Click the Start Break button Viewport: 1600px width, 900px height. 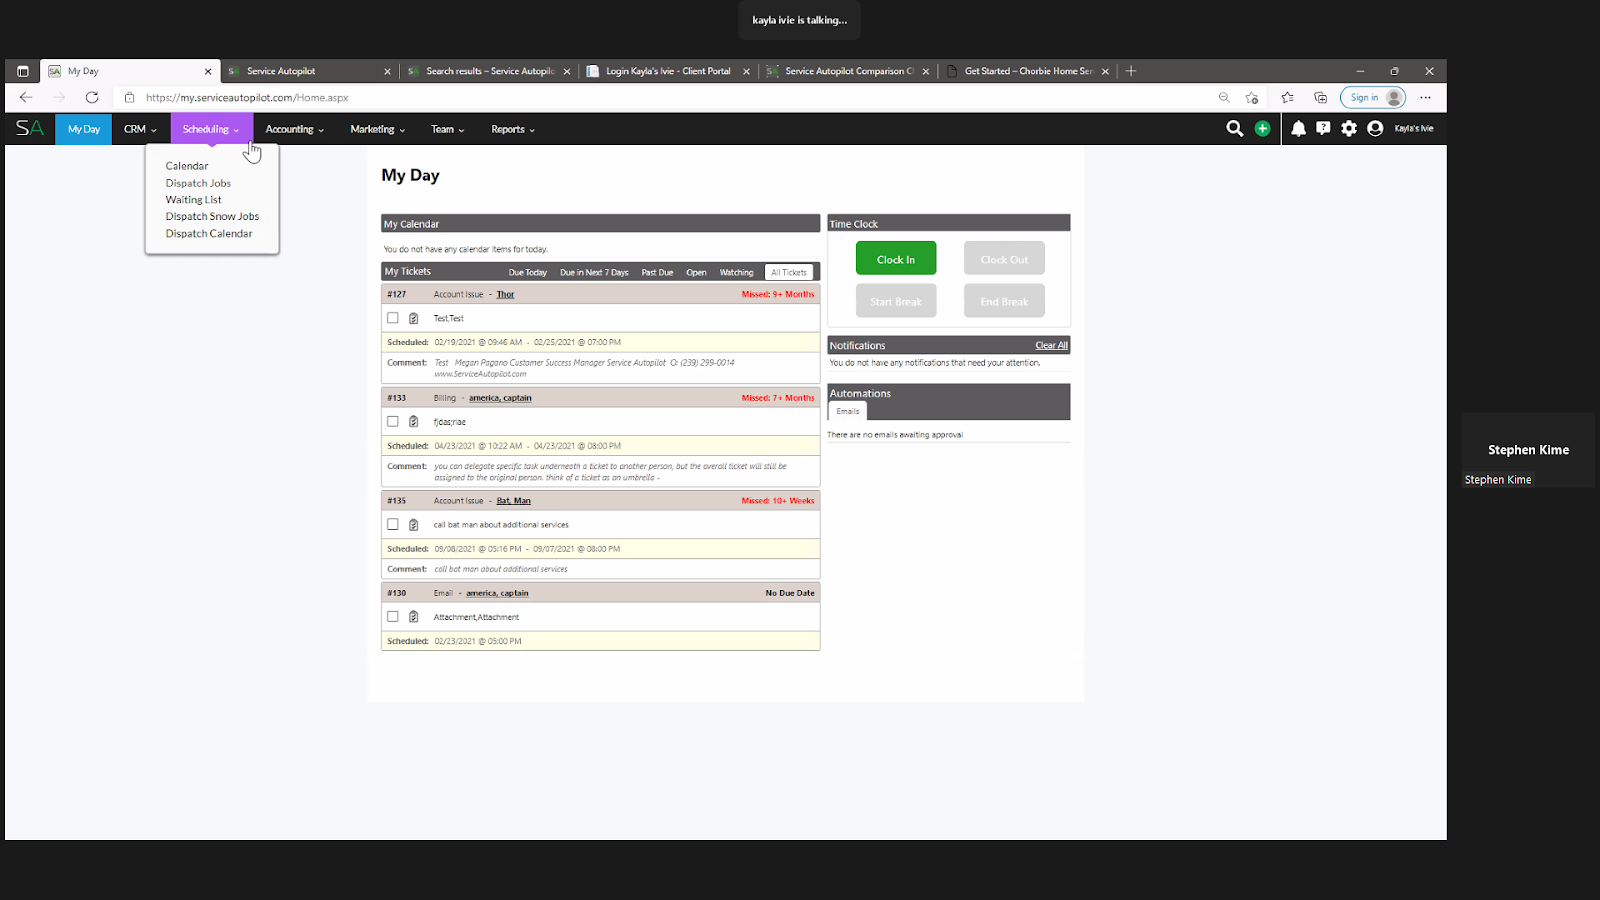point(896,301)
